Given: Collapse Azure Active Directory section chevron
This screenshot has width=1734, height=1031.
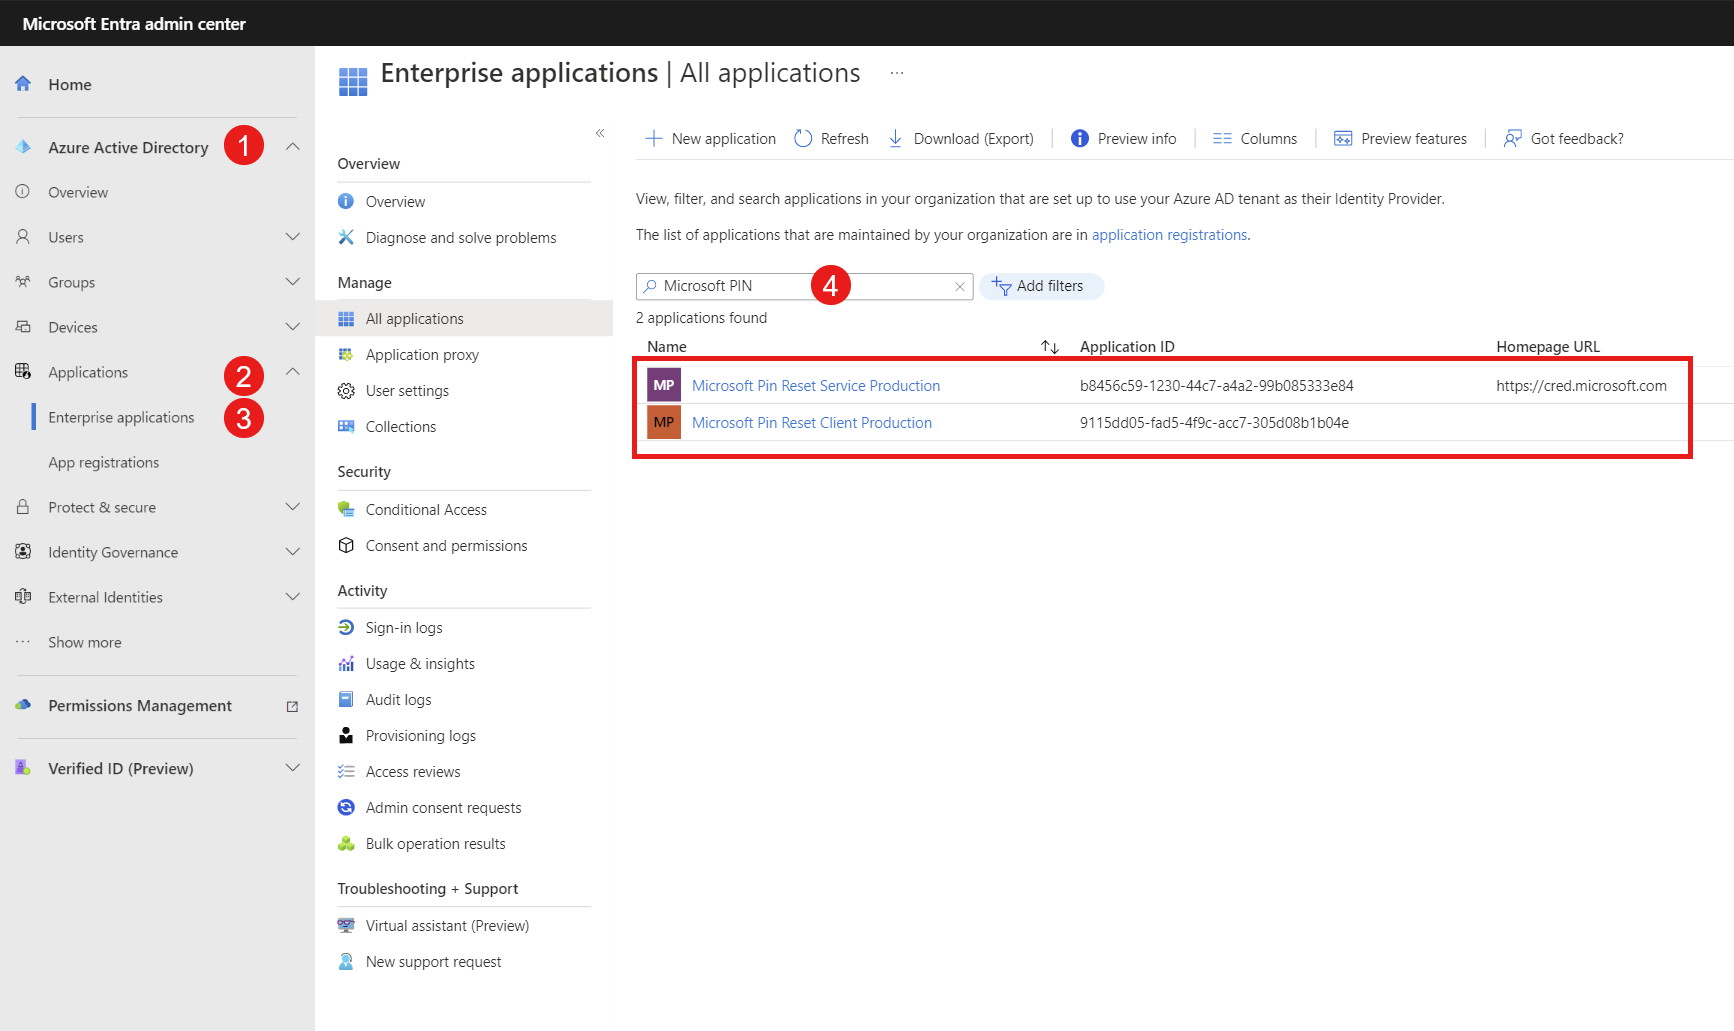Looking at the screenshot, I should coord(293,147).
